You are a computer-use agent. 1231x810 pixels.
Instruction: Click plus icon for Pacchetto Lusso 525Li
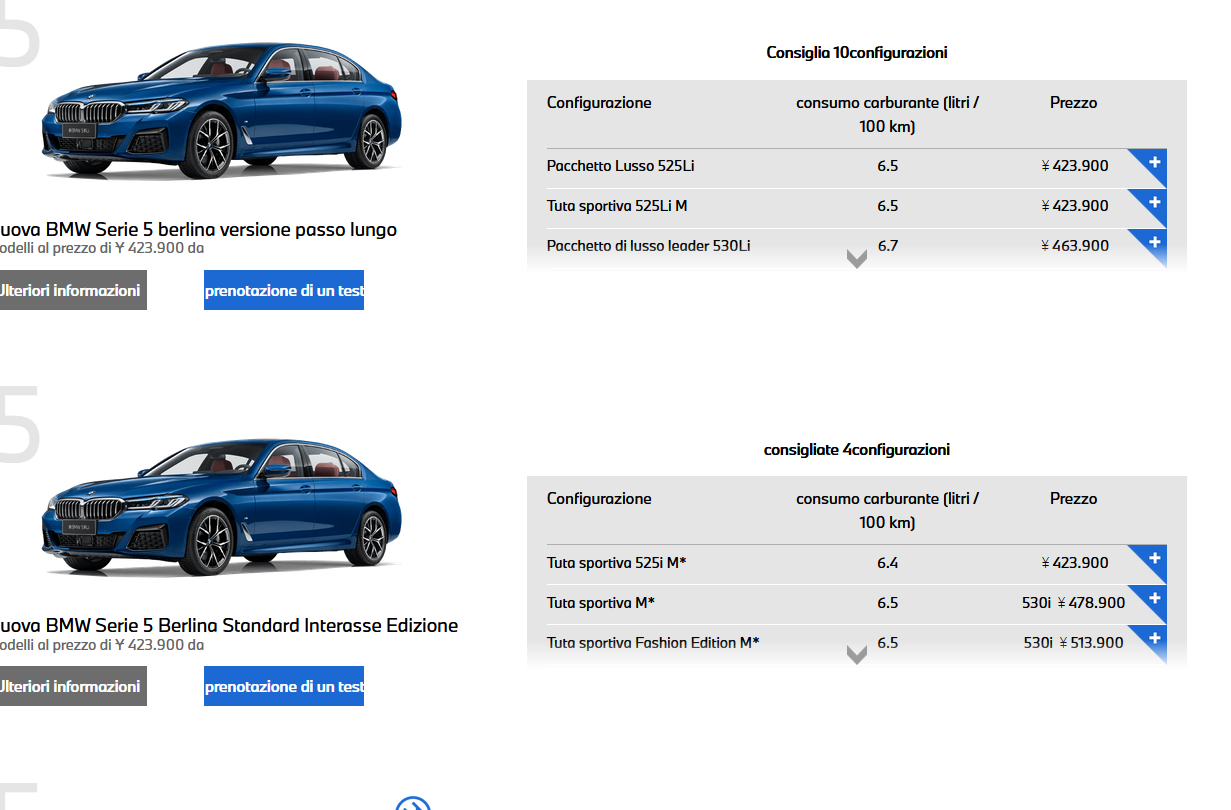[1153, 162]
